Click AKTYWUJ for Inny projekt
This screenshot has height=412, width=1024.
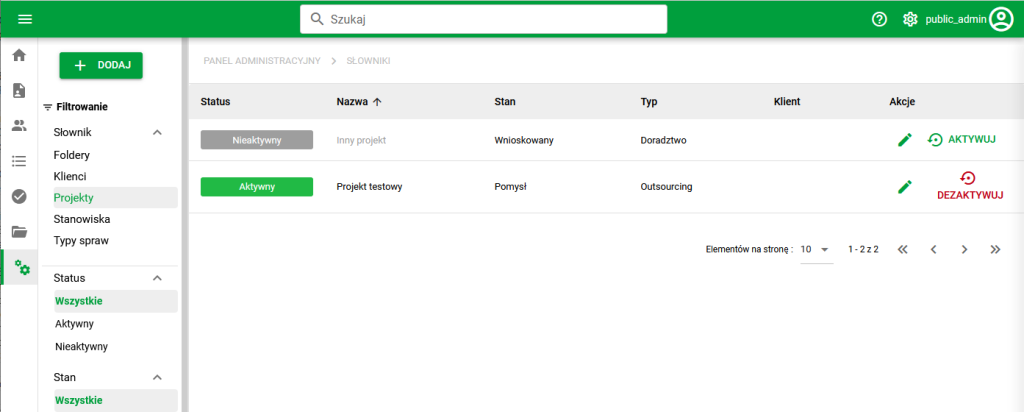pyautogui.click(x=961, y=140)
